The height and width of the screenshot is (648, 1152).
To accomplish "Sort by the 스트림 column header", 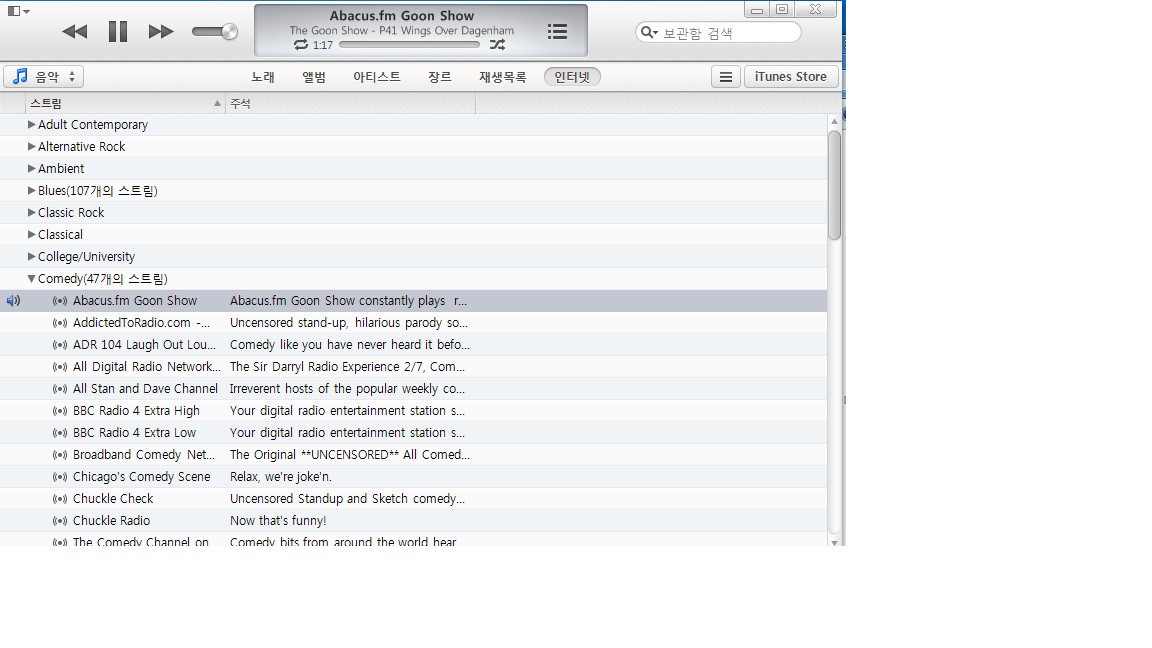I will (125, 104).
